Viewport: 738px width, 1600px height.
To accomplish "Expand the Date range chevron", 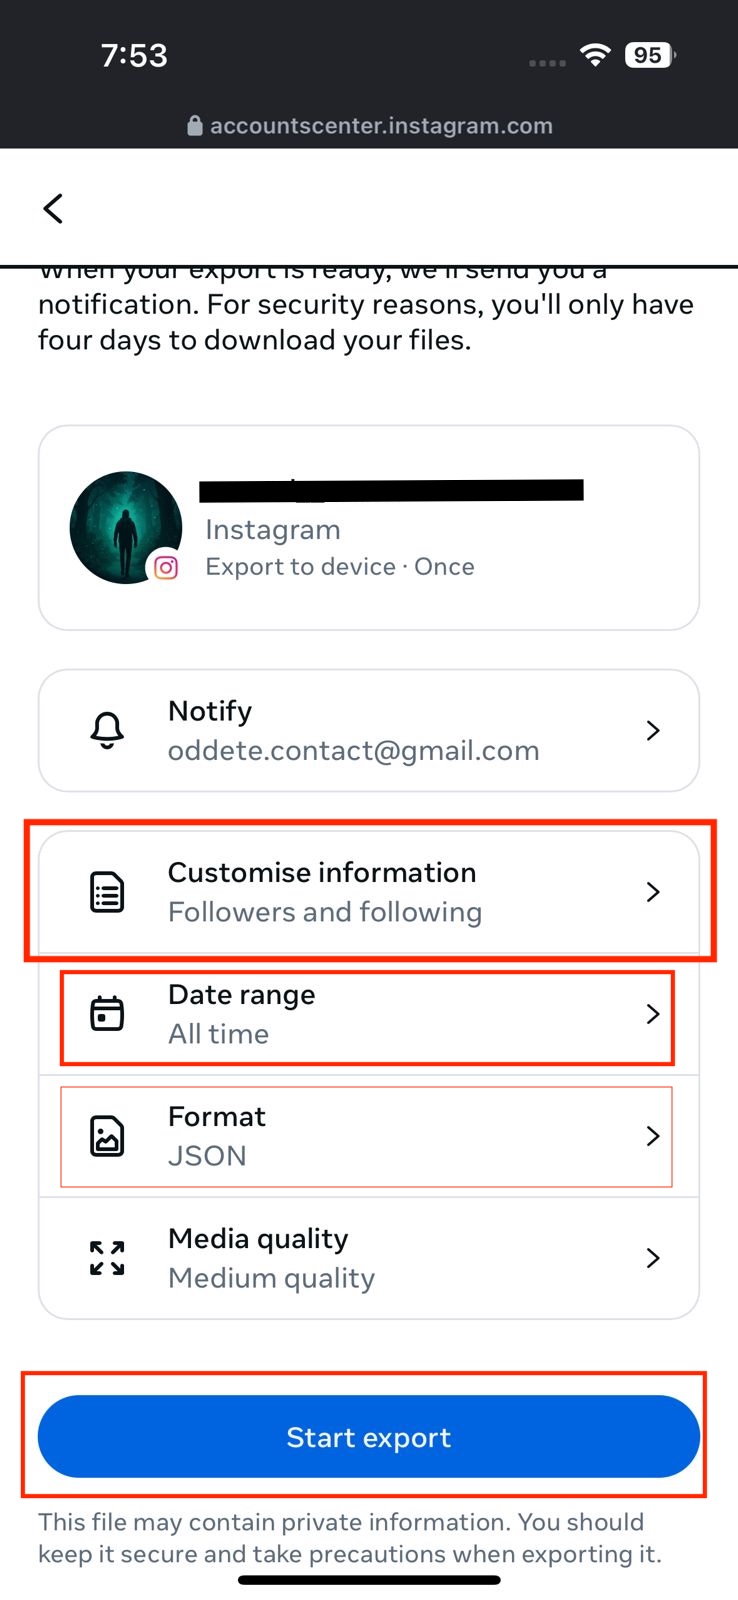I will pyautogui.click(x=652, y=1013).
